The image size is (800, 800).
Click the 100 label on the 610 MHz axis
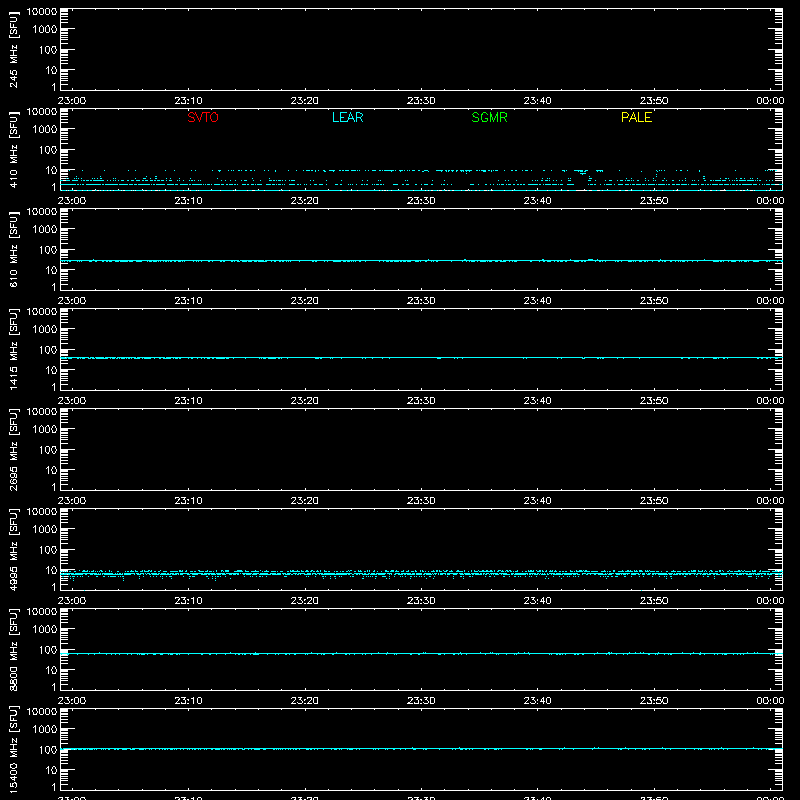coord(48,250)
